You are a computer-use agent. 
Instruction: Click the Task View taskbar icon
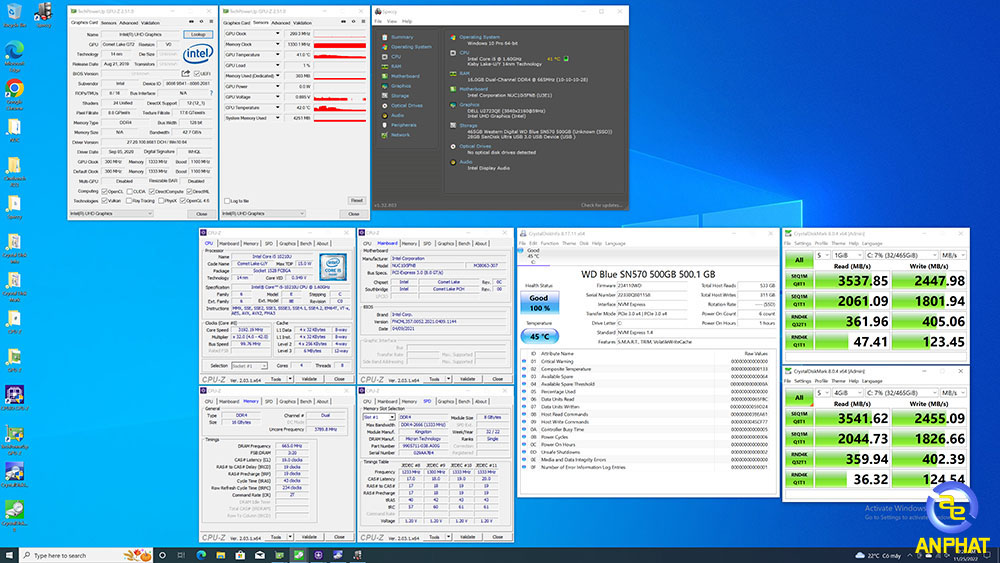coord(181,555)
